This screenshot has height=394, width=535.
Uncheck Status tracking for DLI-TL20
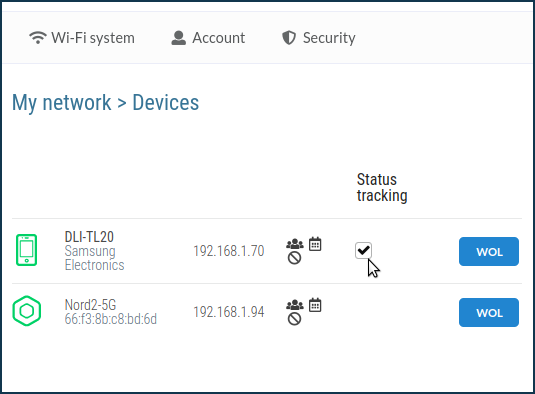click(x=363, y=250)
